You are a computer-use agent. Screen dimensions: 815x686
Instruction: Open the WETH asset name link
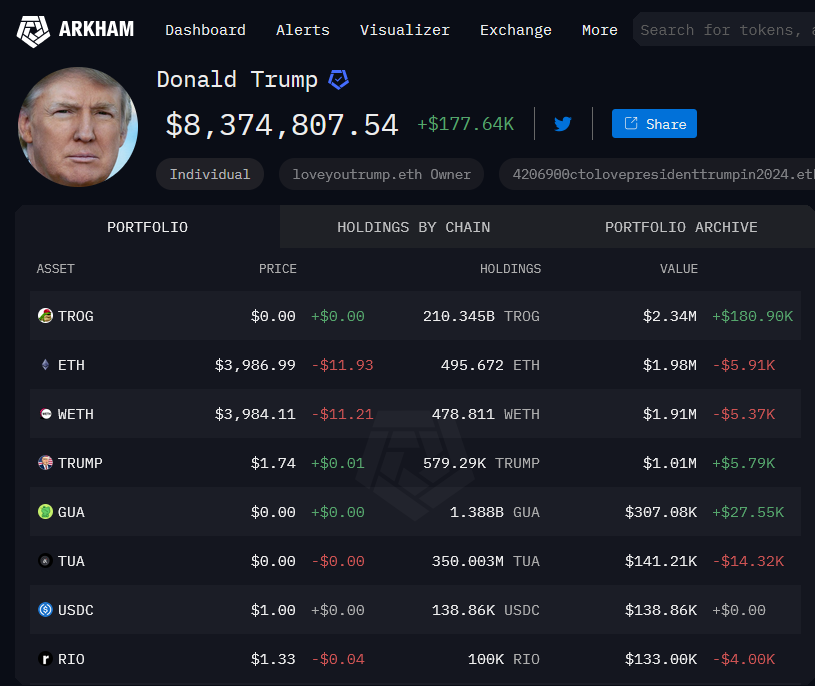[x=75, y=414]
